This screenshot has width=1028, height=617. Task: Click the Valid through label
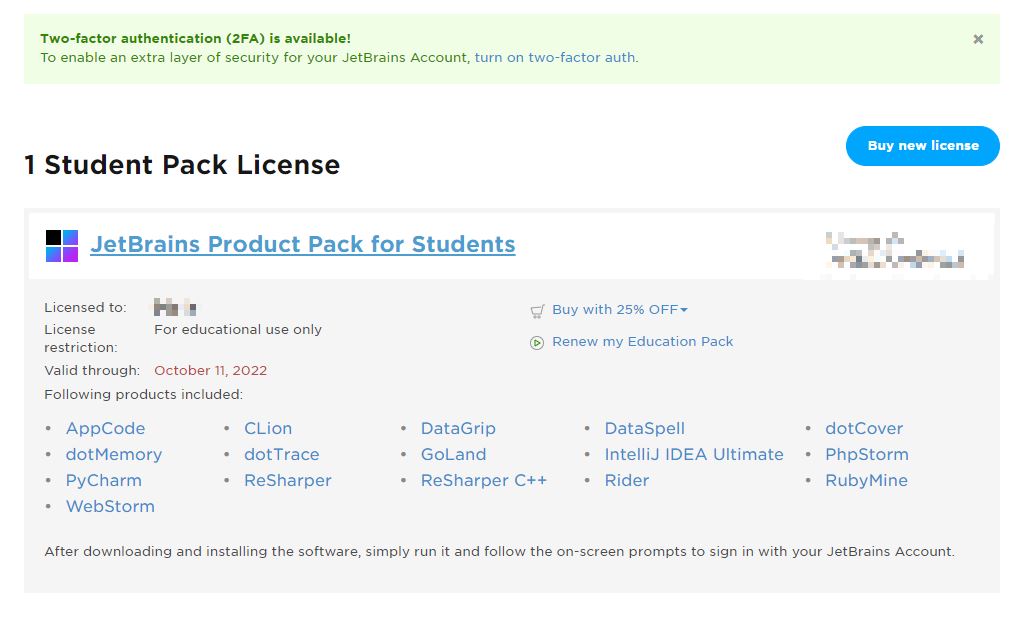pyautogui.click(x=92, y=370)
